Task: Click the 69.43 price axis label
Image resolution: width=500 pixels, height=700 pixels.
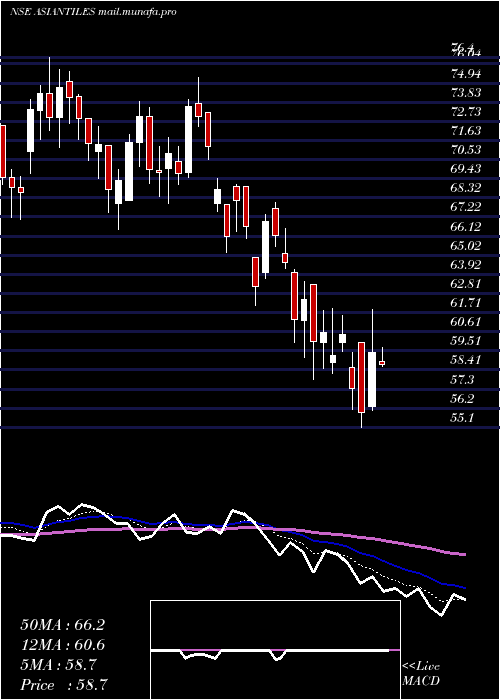Action: coord(466,169)
